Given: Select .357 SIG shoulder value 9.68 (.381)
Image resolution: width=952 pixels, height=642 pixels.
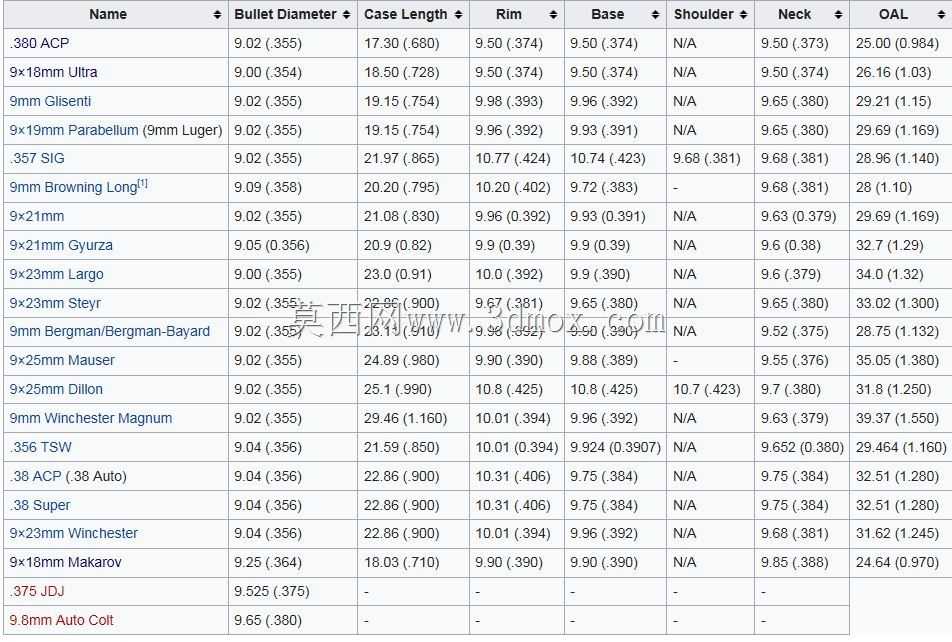Looking at the screenshot, I should click(x=707, y=159).
